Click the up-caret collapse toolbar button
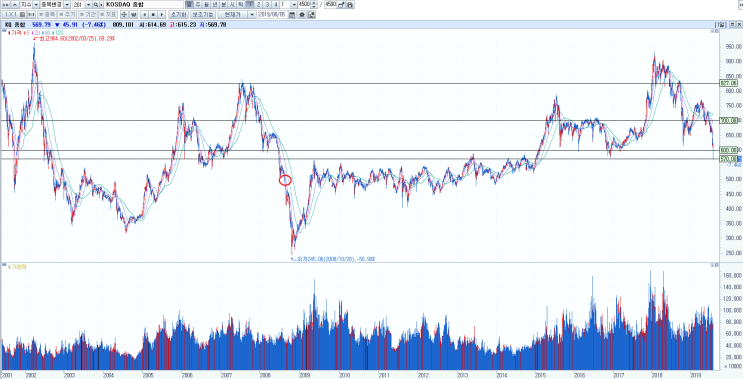 coord(15,4)
